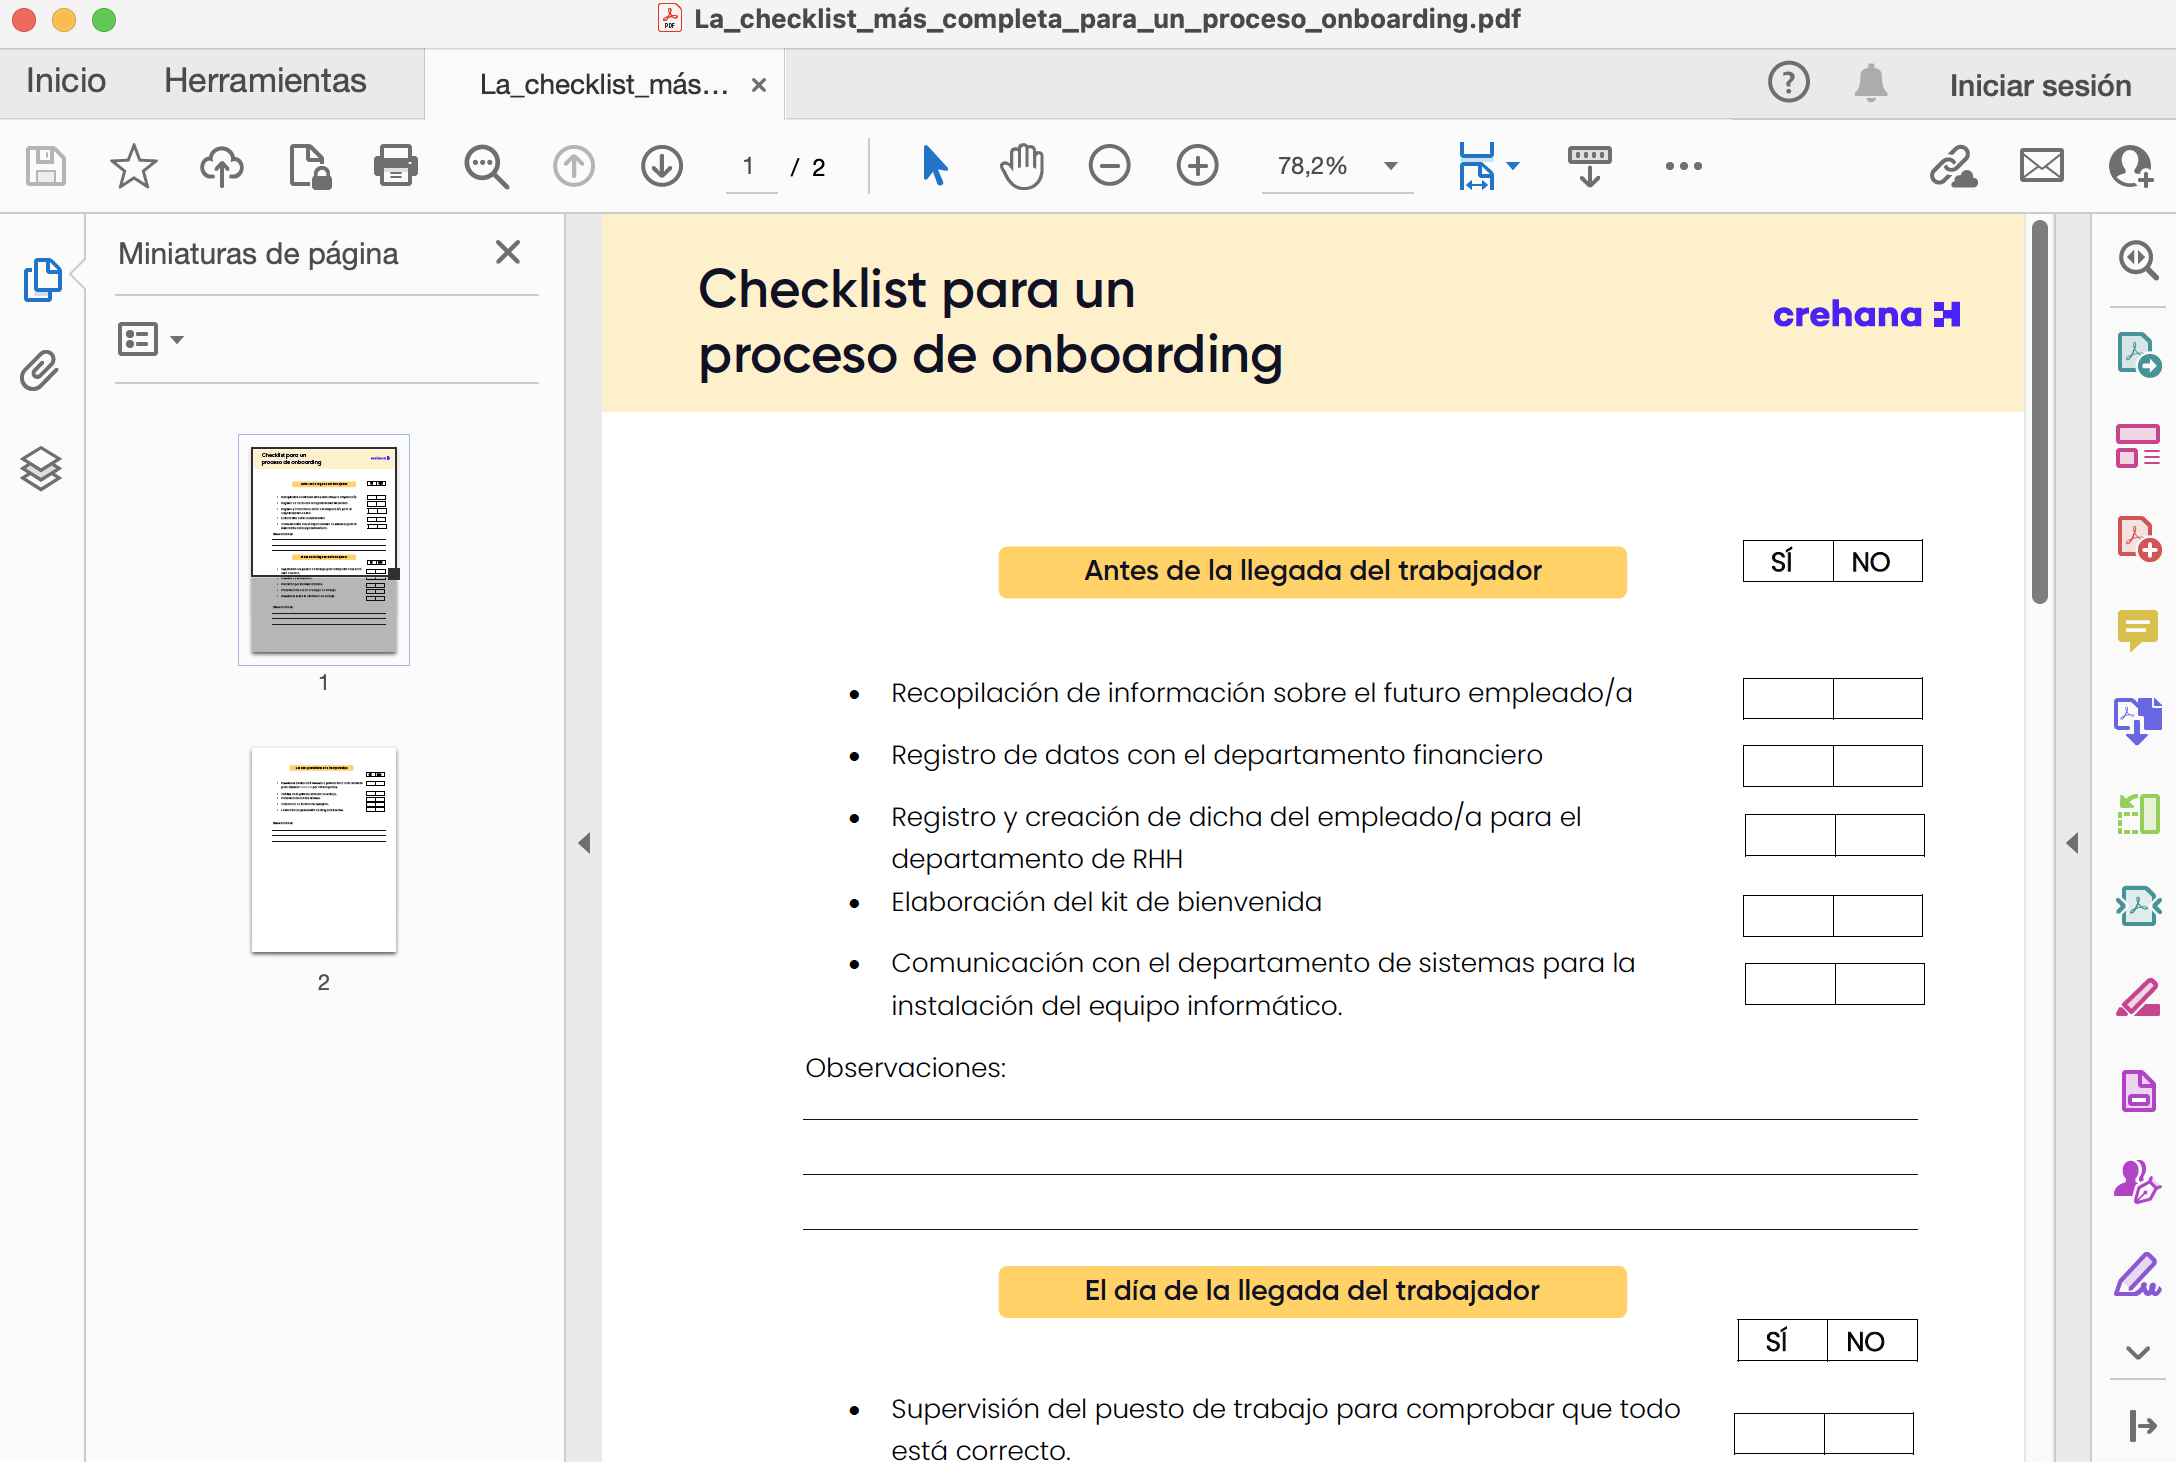This screenshot has height=1462, width=2176.
Task: Open the page thumbnails panel
Action: click(41, 280)
